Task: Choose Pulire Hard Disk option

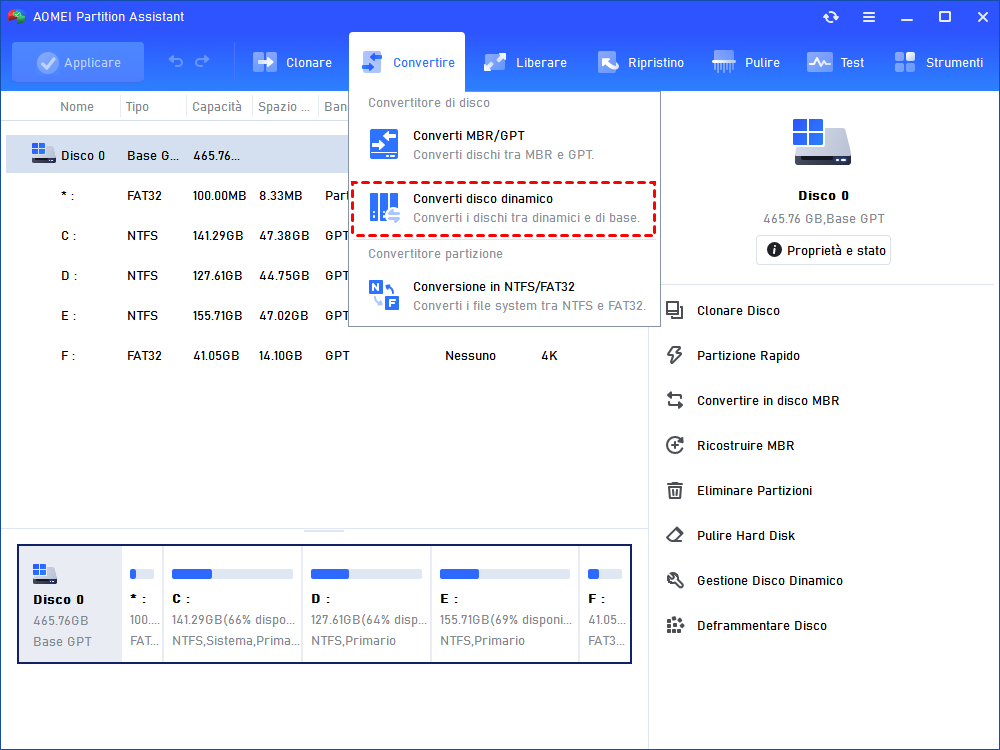Action: [746, 535]
